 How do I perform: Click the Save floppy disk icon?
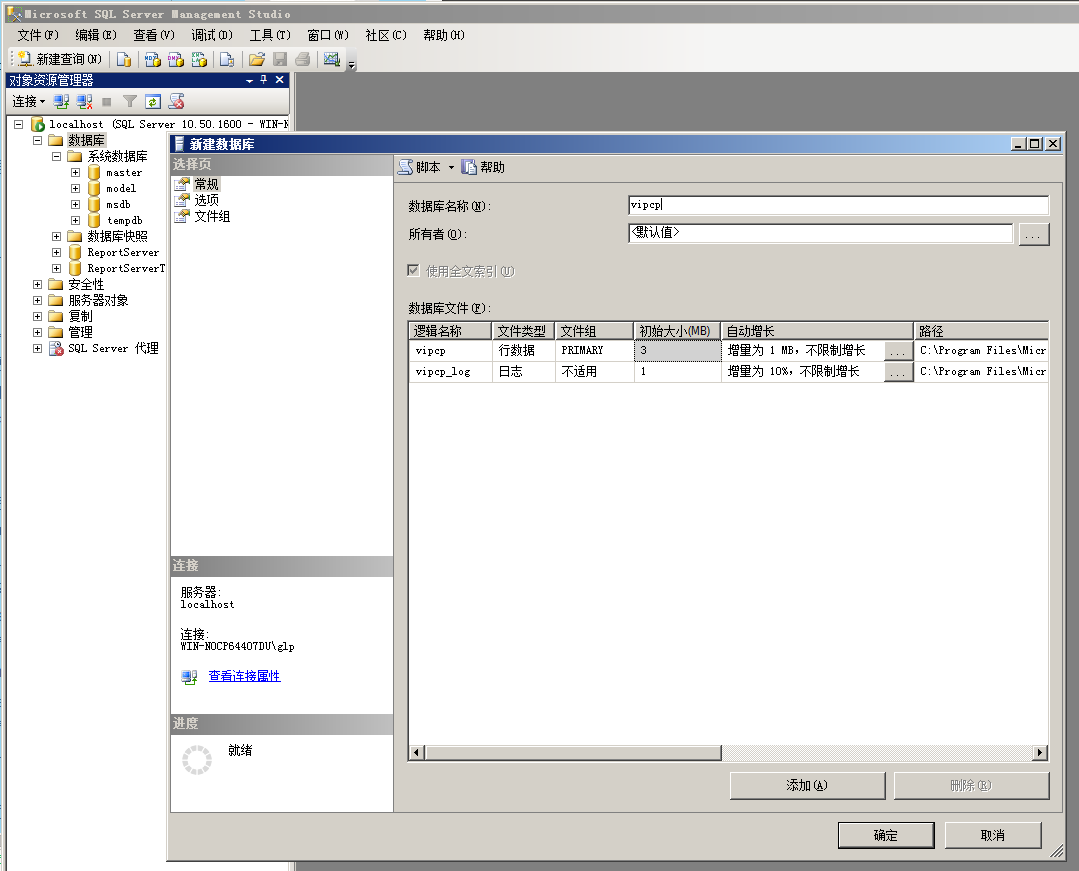click(x=280, y=59)
